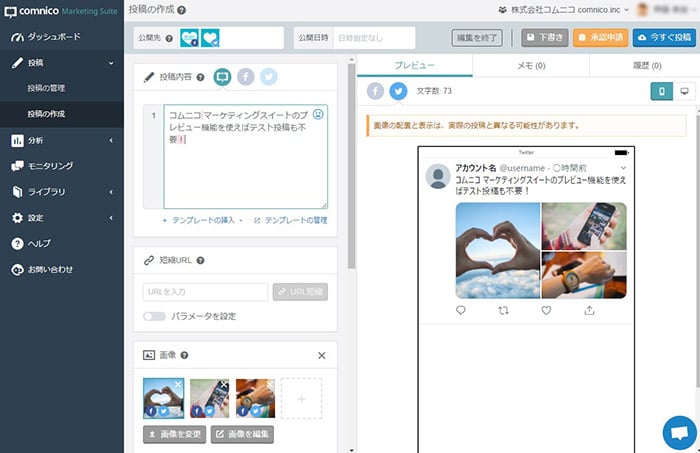Click the user profile avatar

642,9
